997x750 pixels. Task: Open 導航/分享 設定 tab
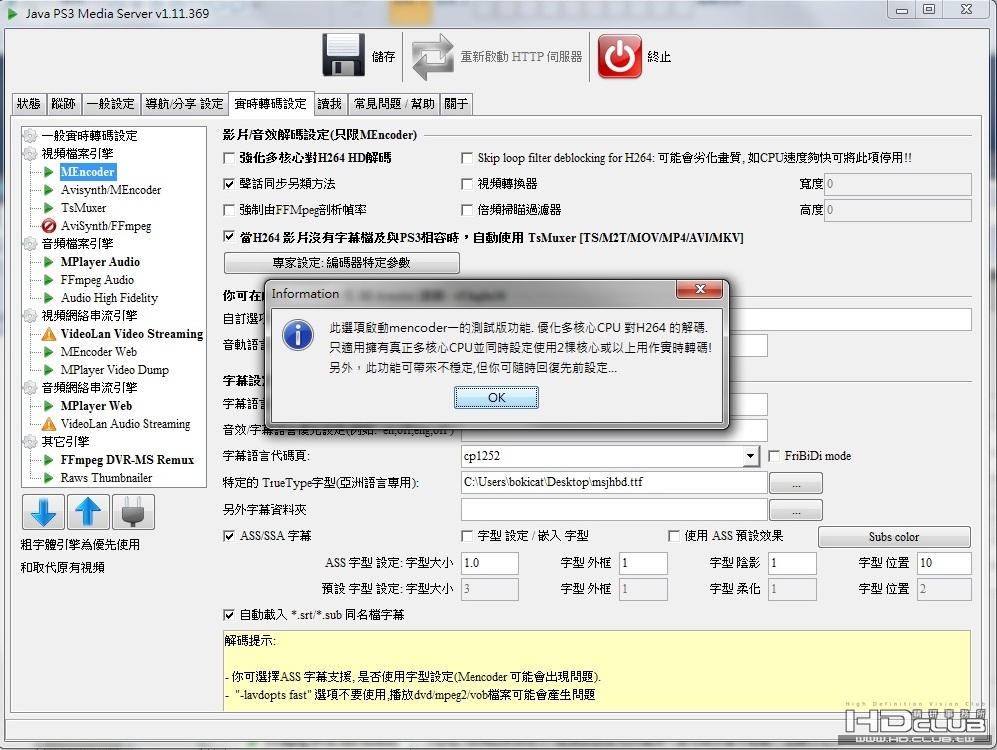[x=184, y=104]
